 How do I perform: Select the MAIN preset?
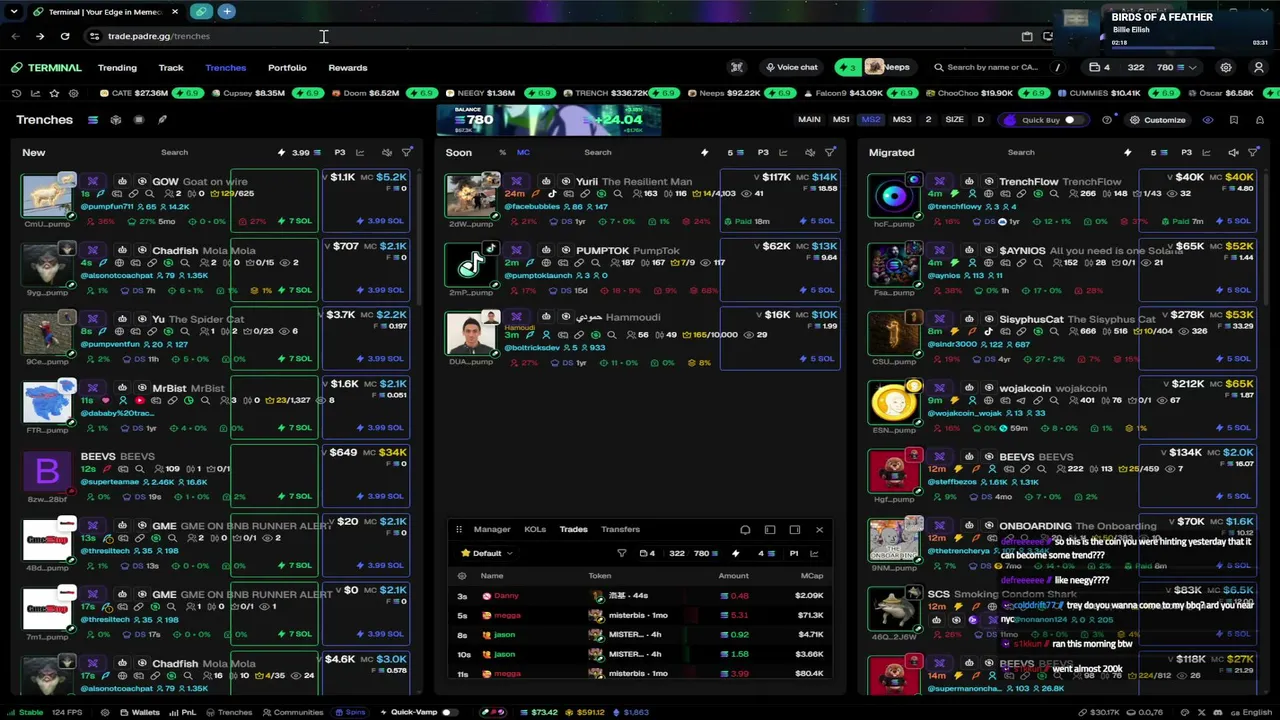[809, 120]
